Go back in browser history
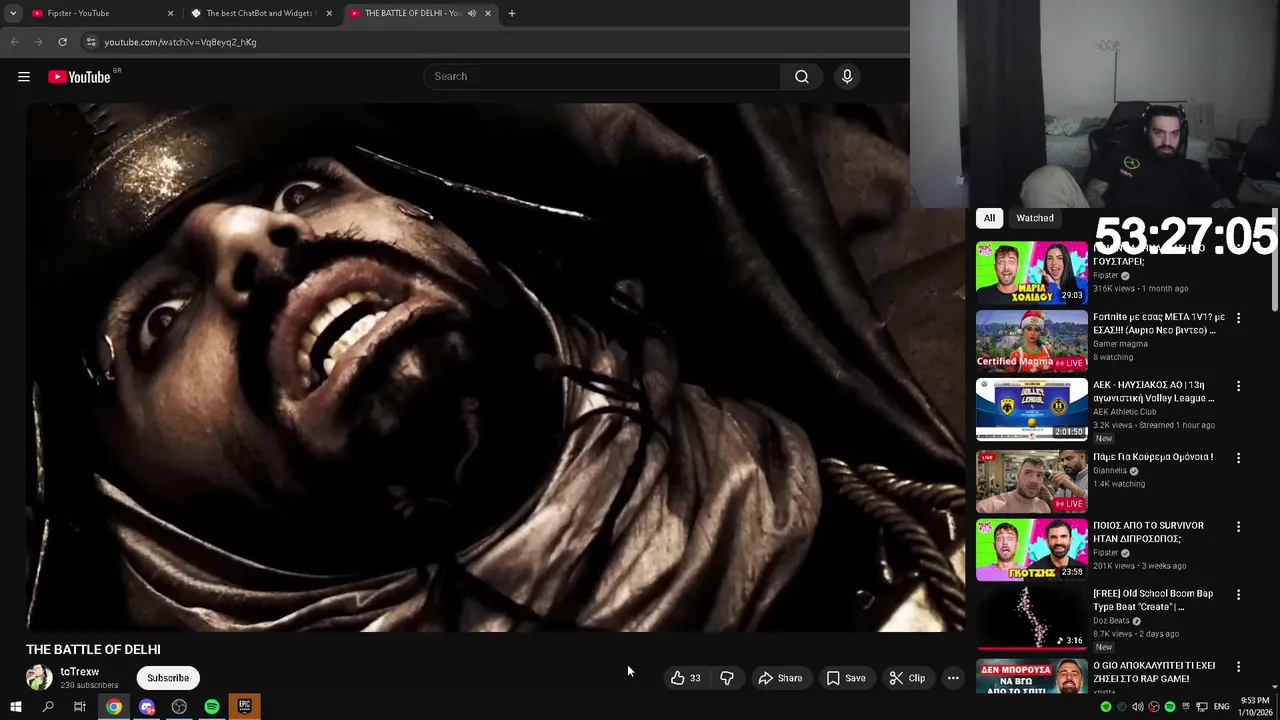The height and width of the screenshot is (720, 1280). (x=14, y=42)
